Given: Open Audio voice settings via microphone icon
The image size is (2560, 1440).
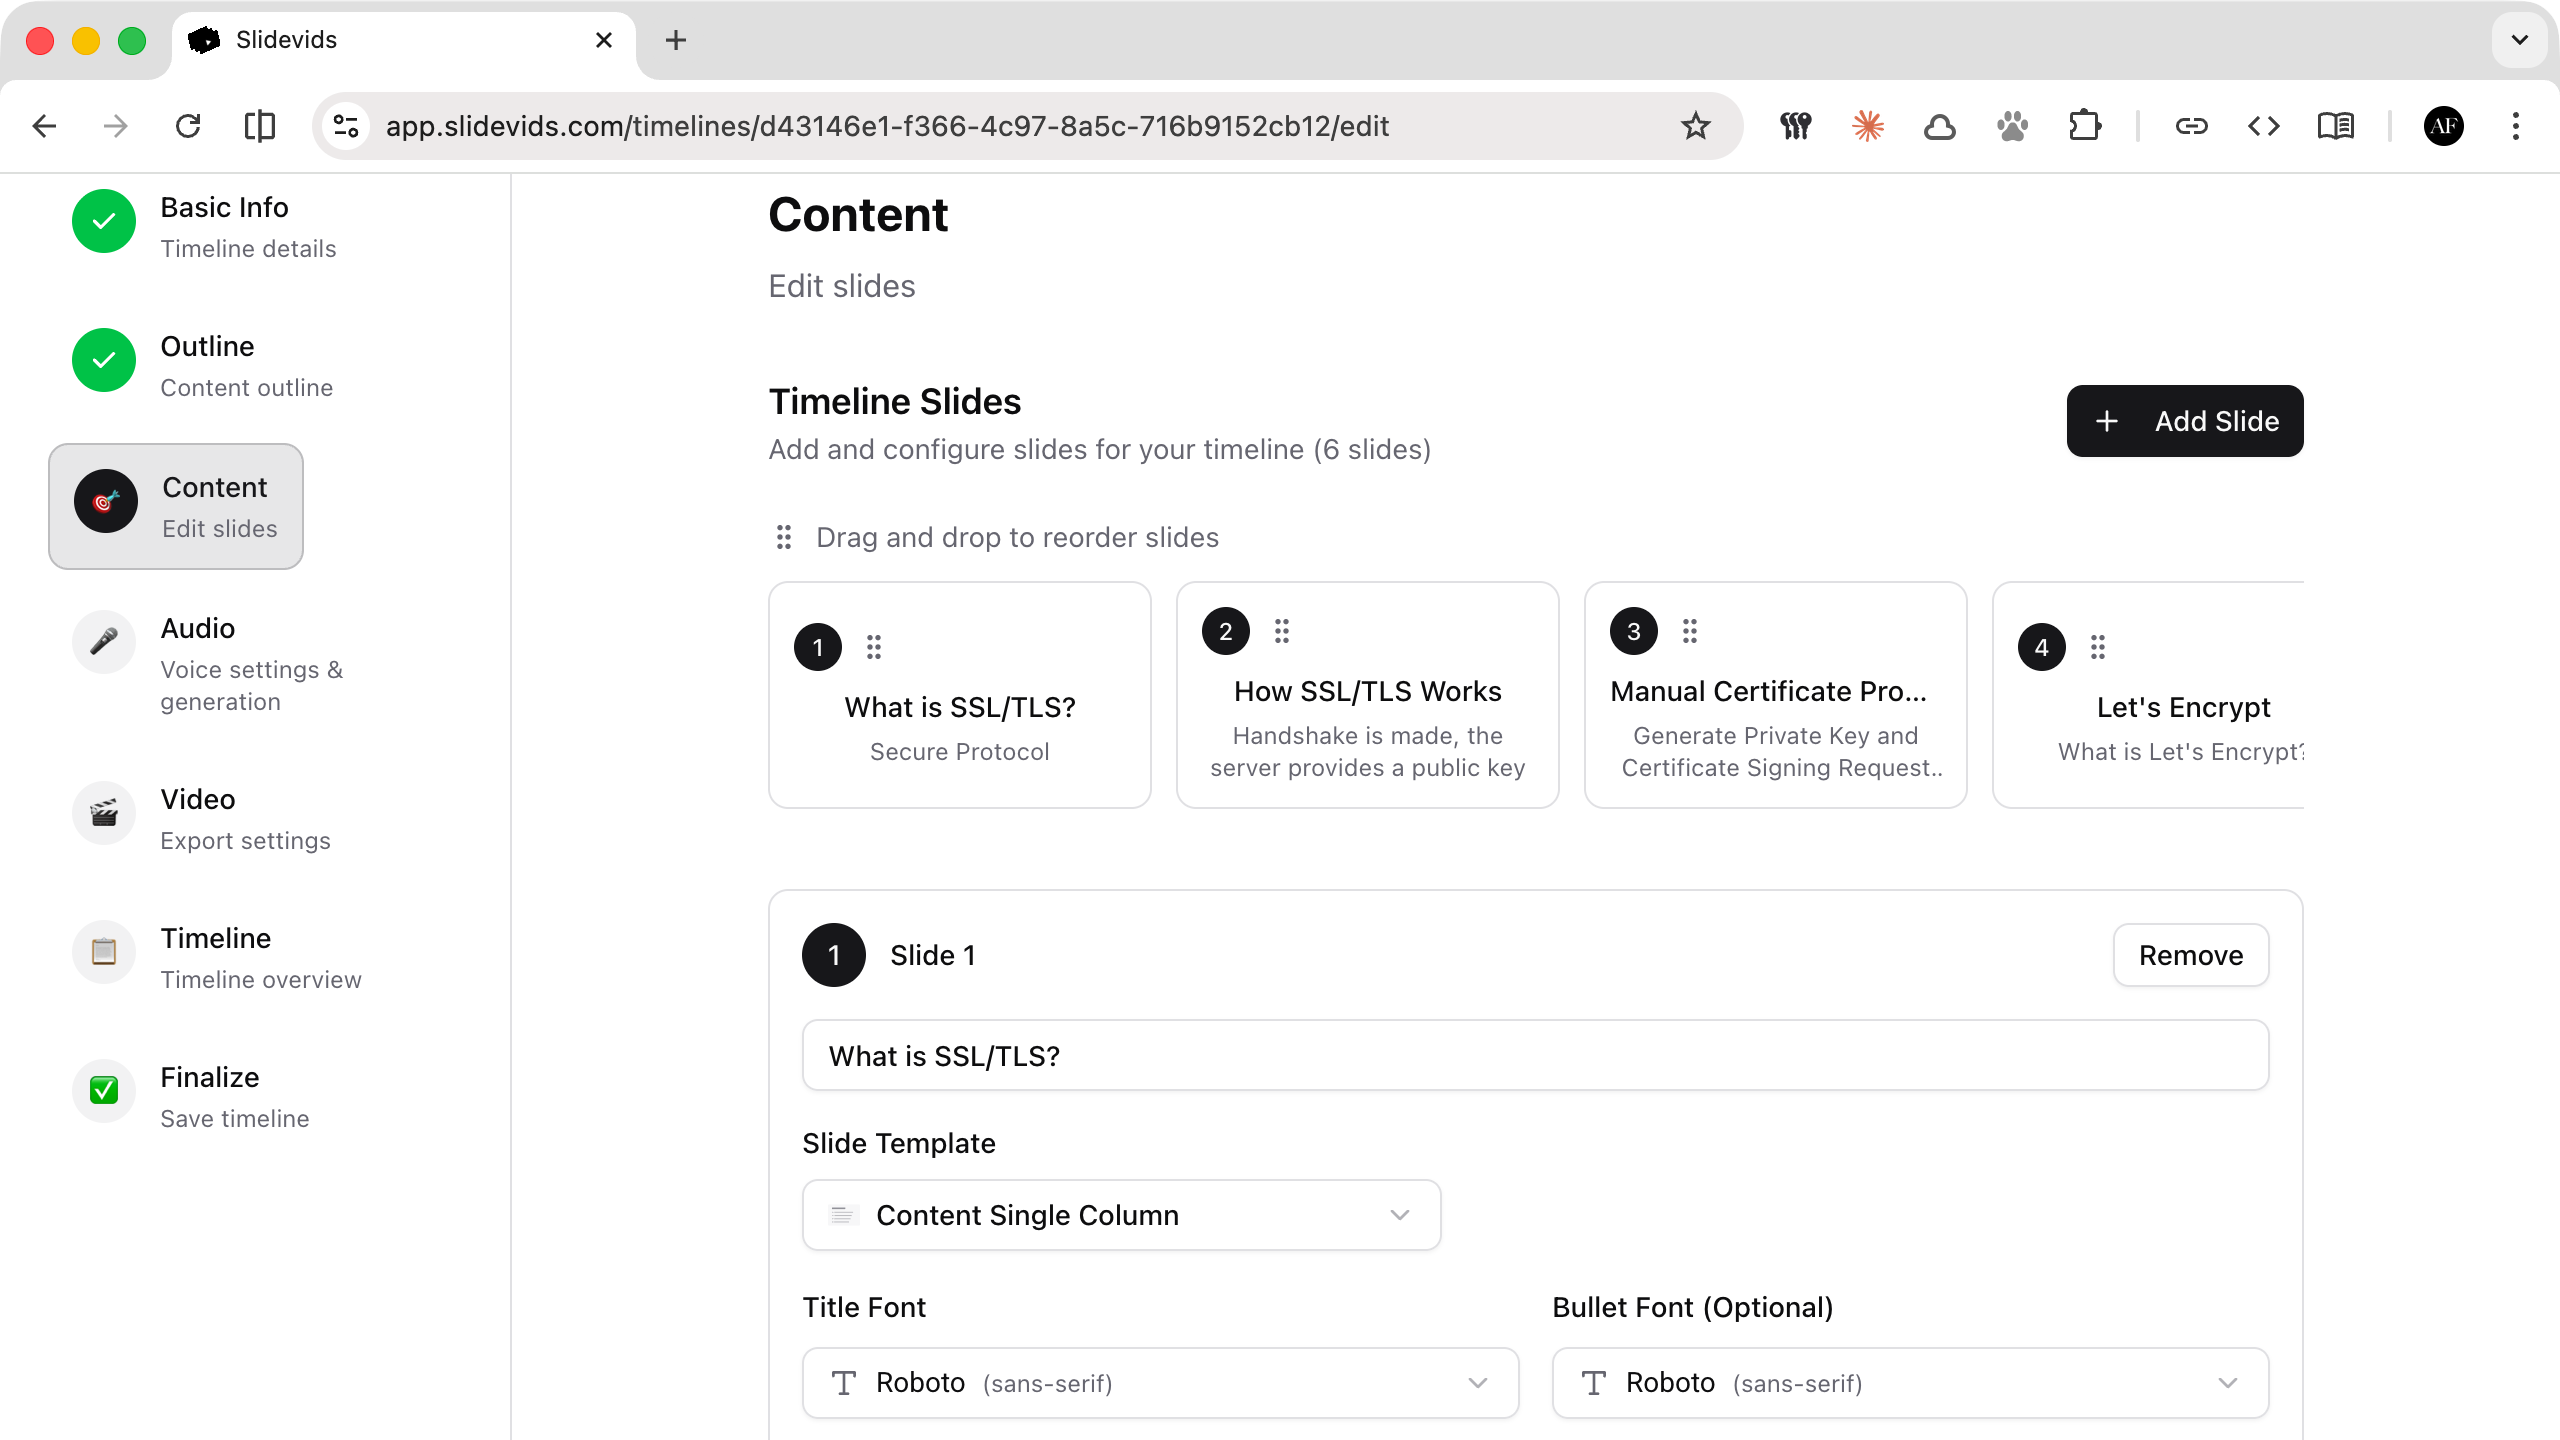Looking at the screenshot, I should 103,641.
